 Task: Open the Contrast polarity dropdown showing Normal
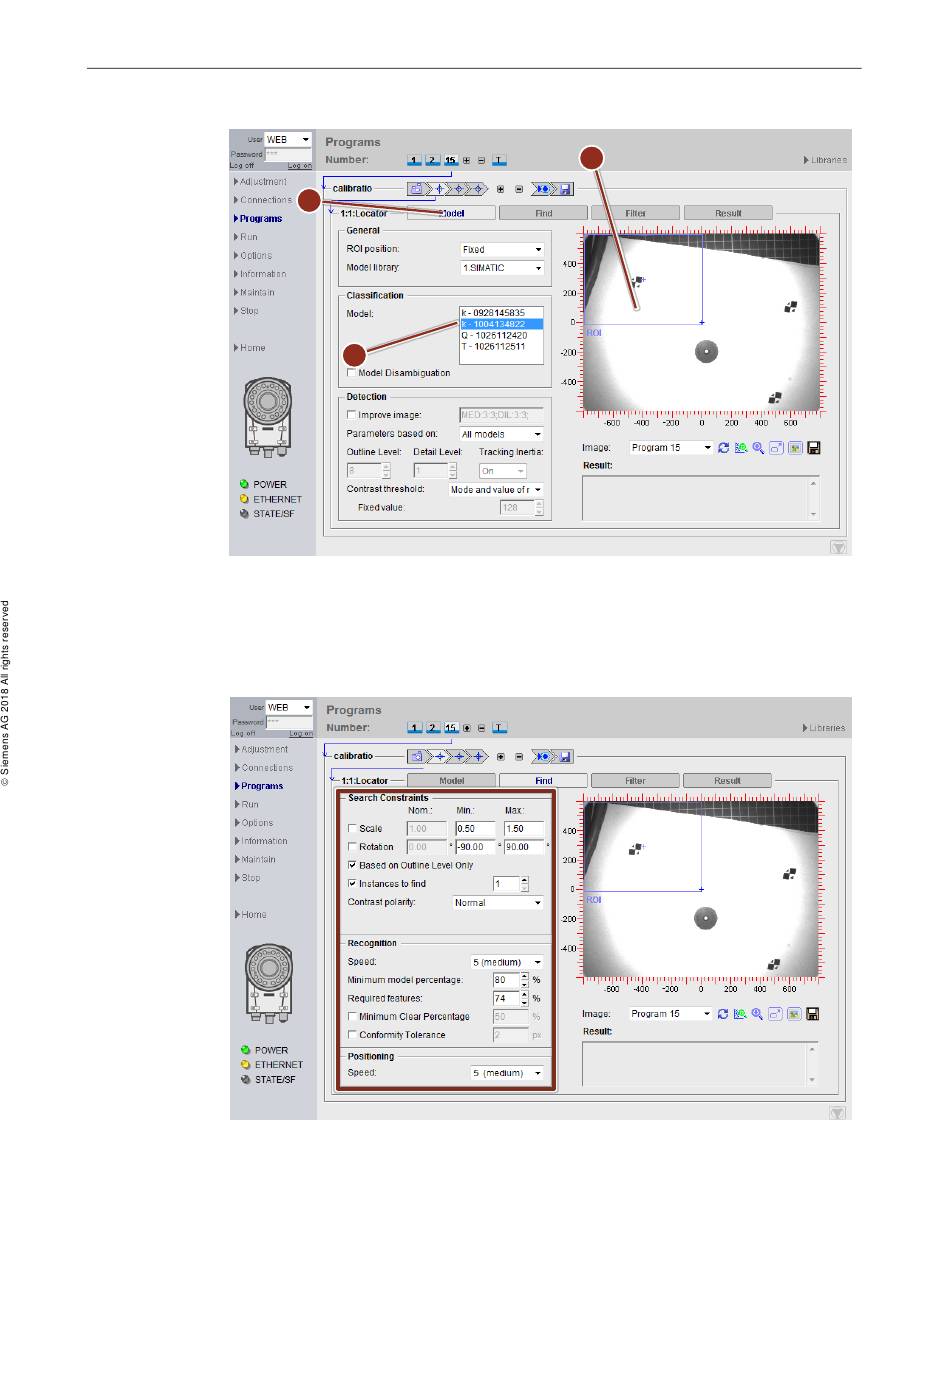click(x=498, y=903)
